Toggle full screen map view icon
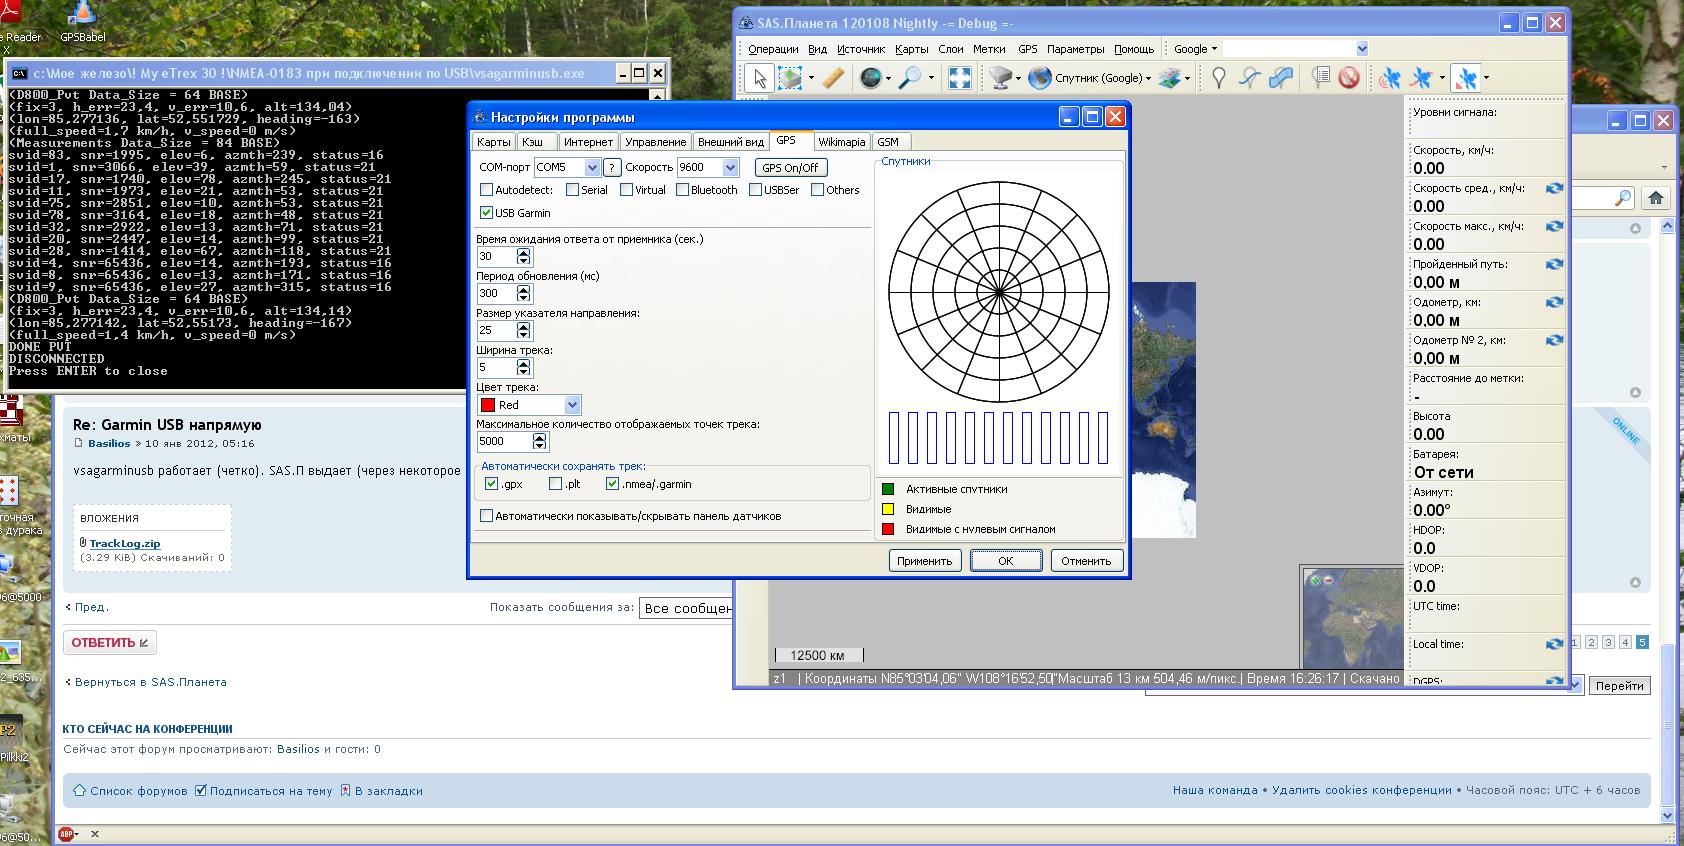1684x846 pixels. coord(959,78)
